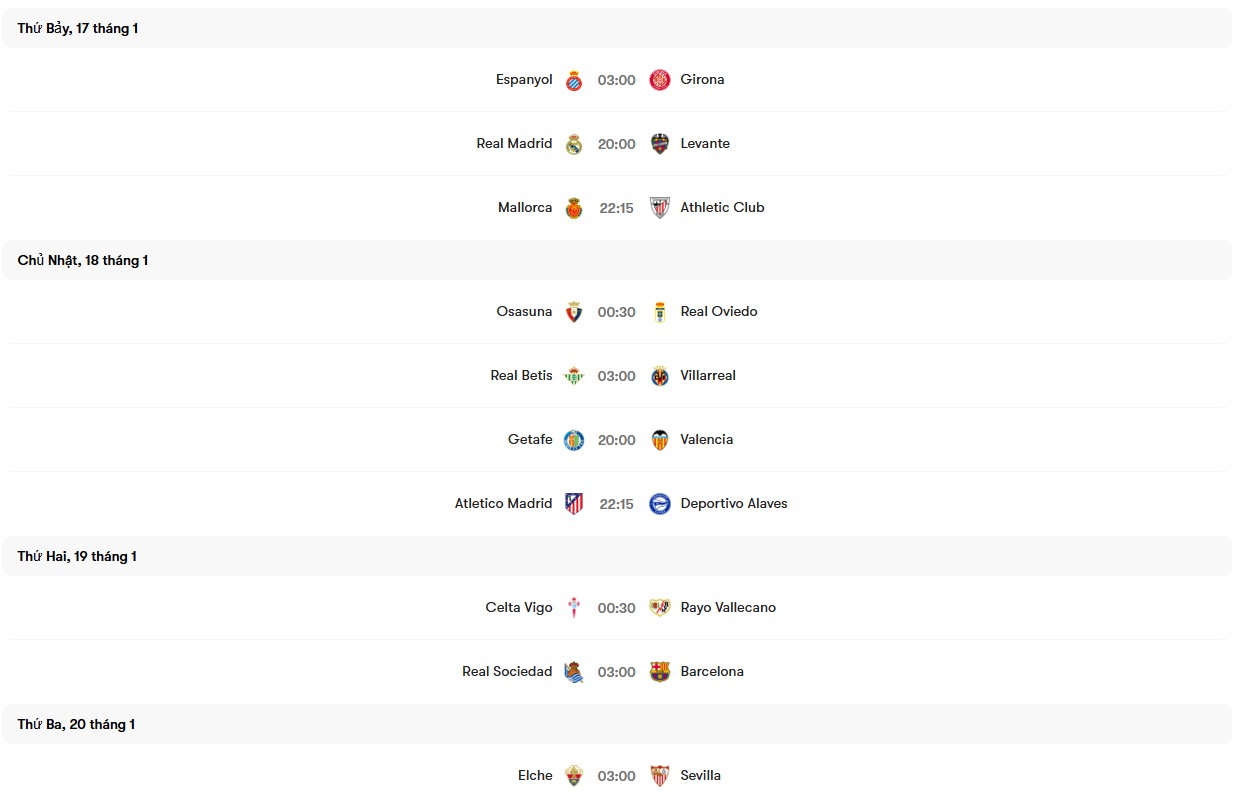Expand the 'Thứ Bảy, 17 tháng 1' header
The width and height of the screenshot is (1240, 798).
pos(77,28)
